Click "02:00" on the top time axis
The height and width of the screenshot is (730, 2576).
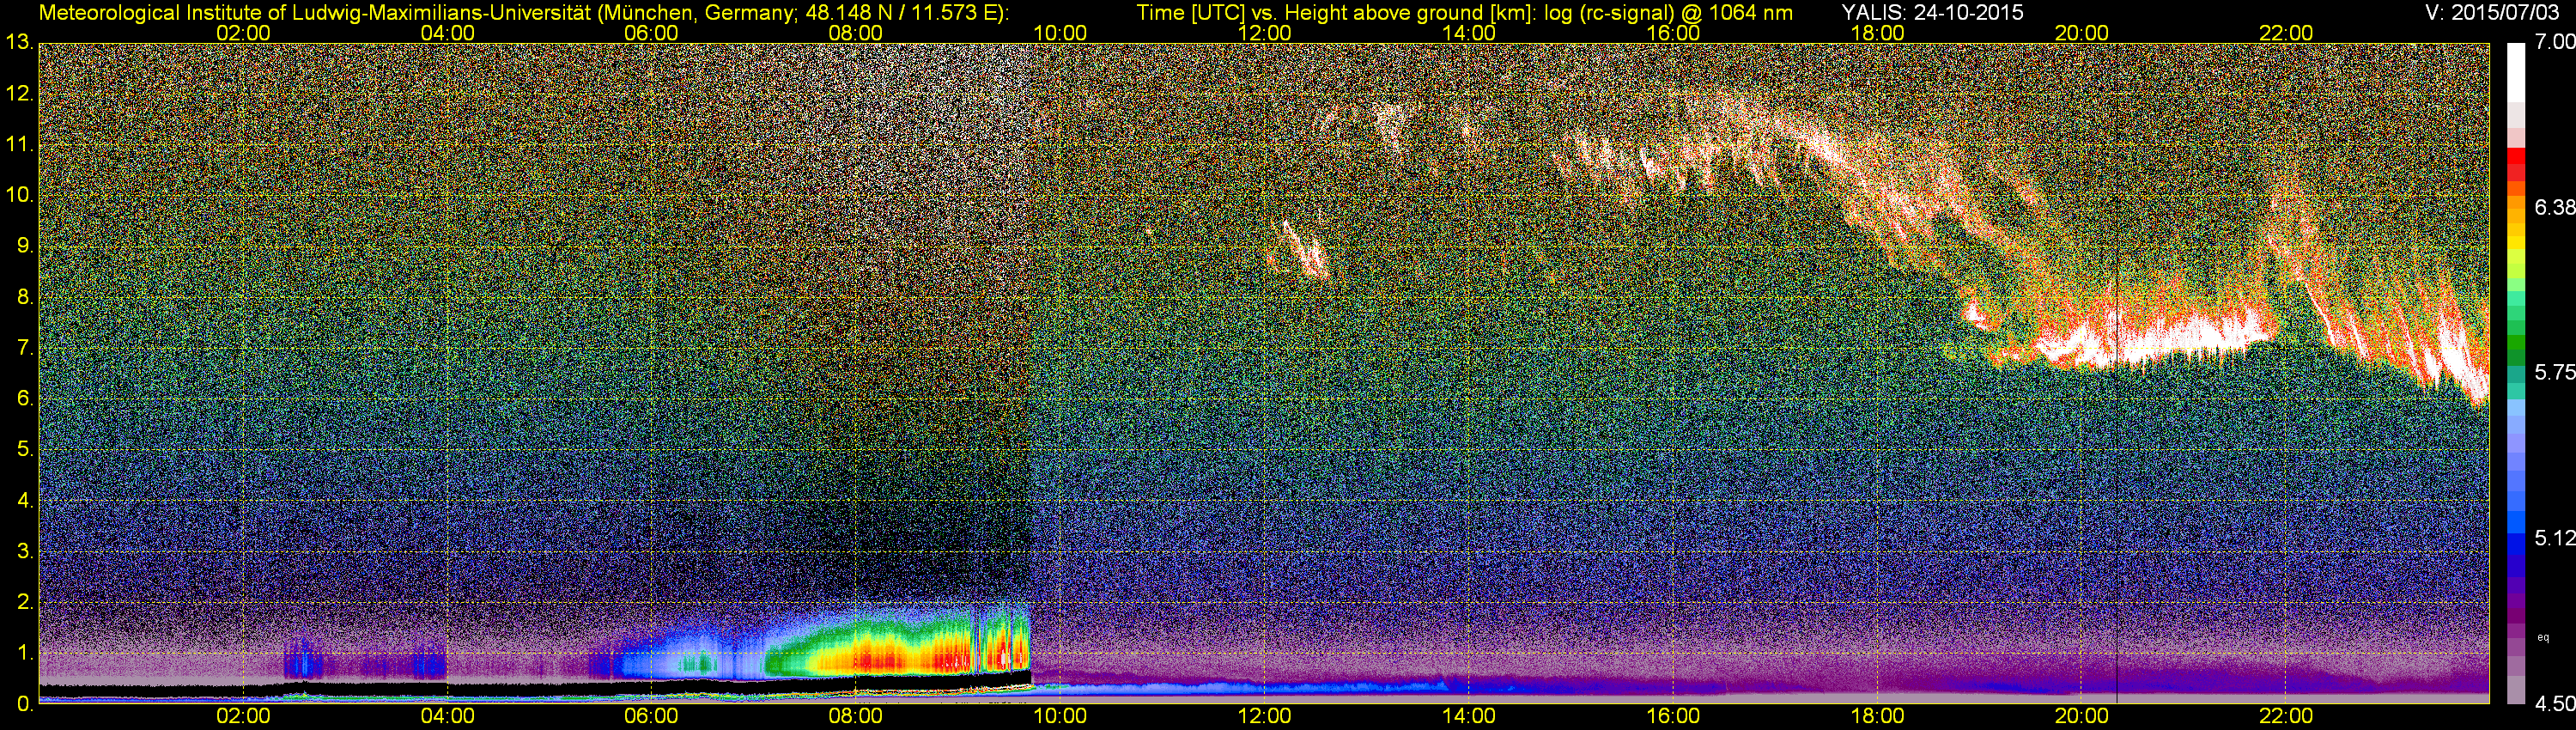coord(243,33)
